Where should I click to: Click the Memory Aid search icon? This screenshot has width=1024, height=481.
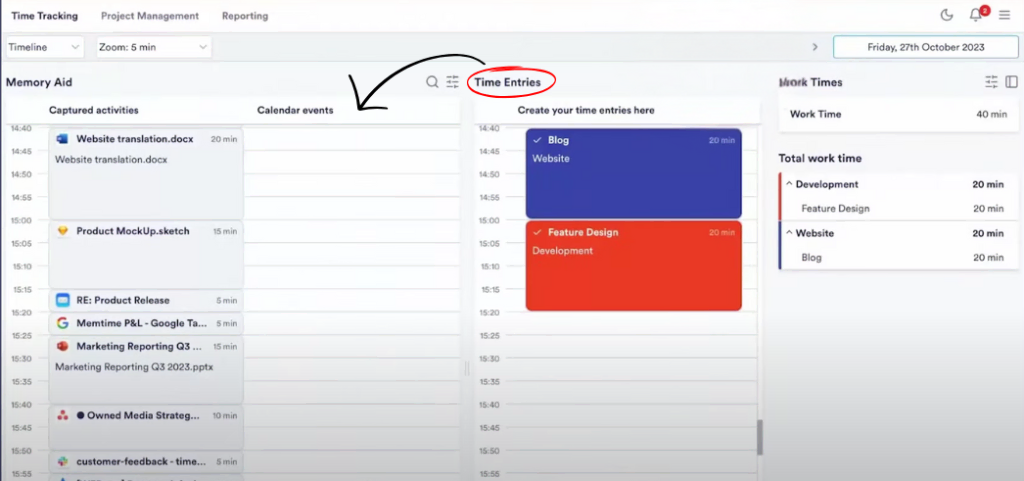pyautogui.click(x=432, y=82)
